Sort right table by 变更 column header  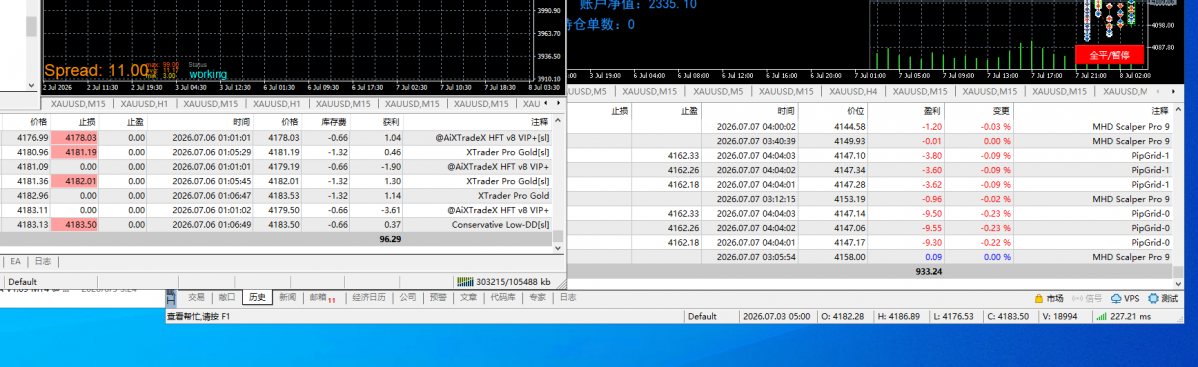pos(979,111)
